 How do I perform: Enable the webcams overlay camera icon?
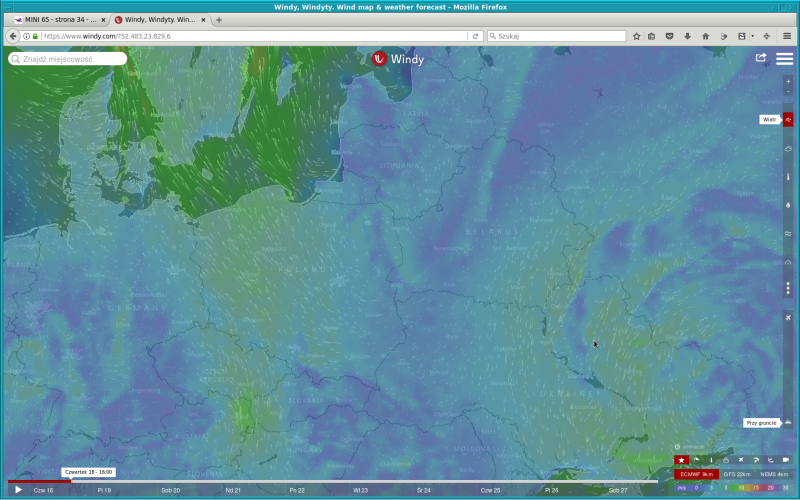(x=786, y=460)
